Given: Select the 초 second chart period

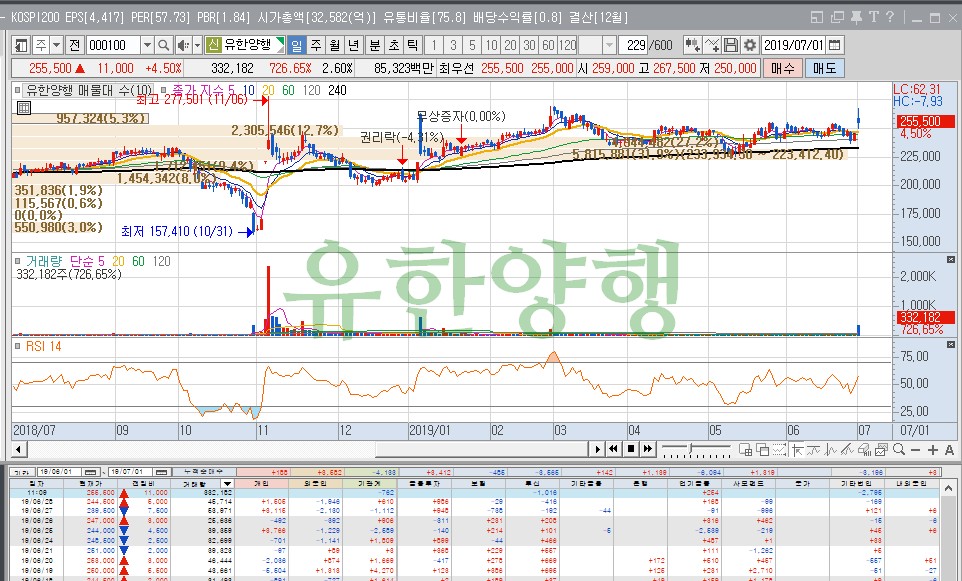Looking at the screenshot, I should coord(393,45).
